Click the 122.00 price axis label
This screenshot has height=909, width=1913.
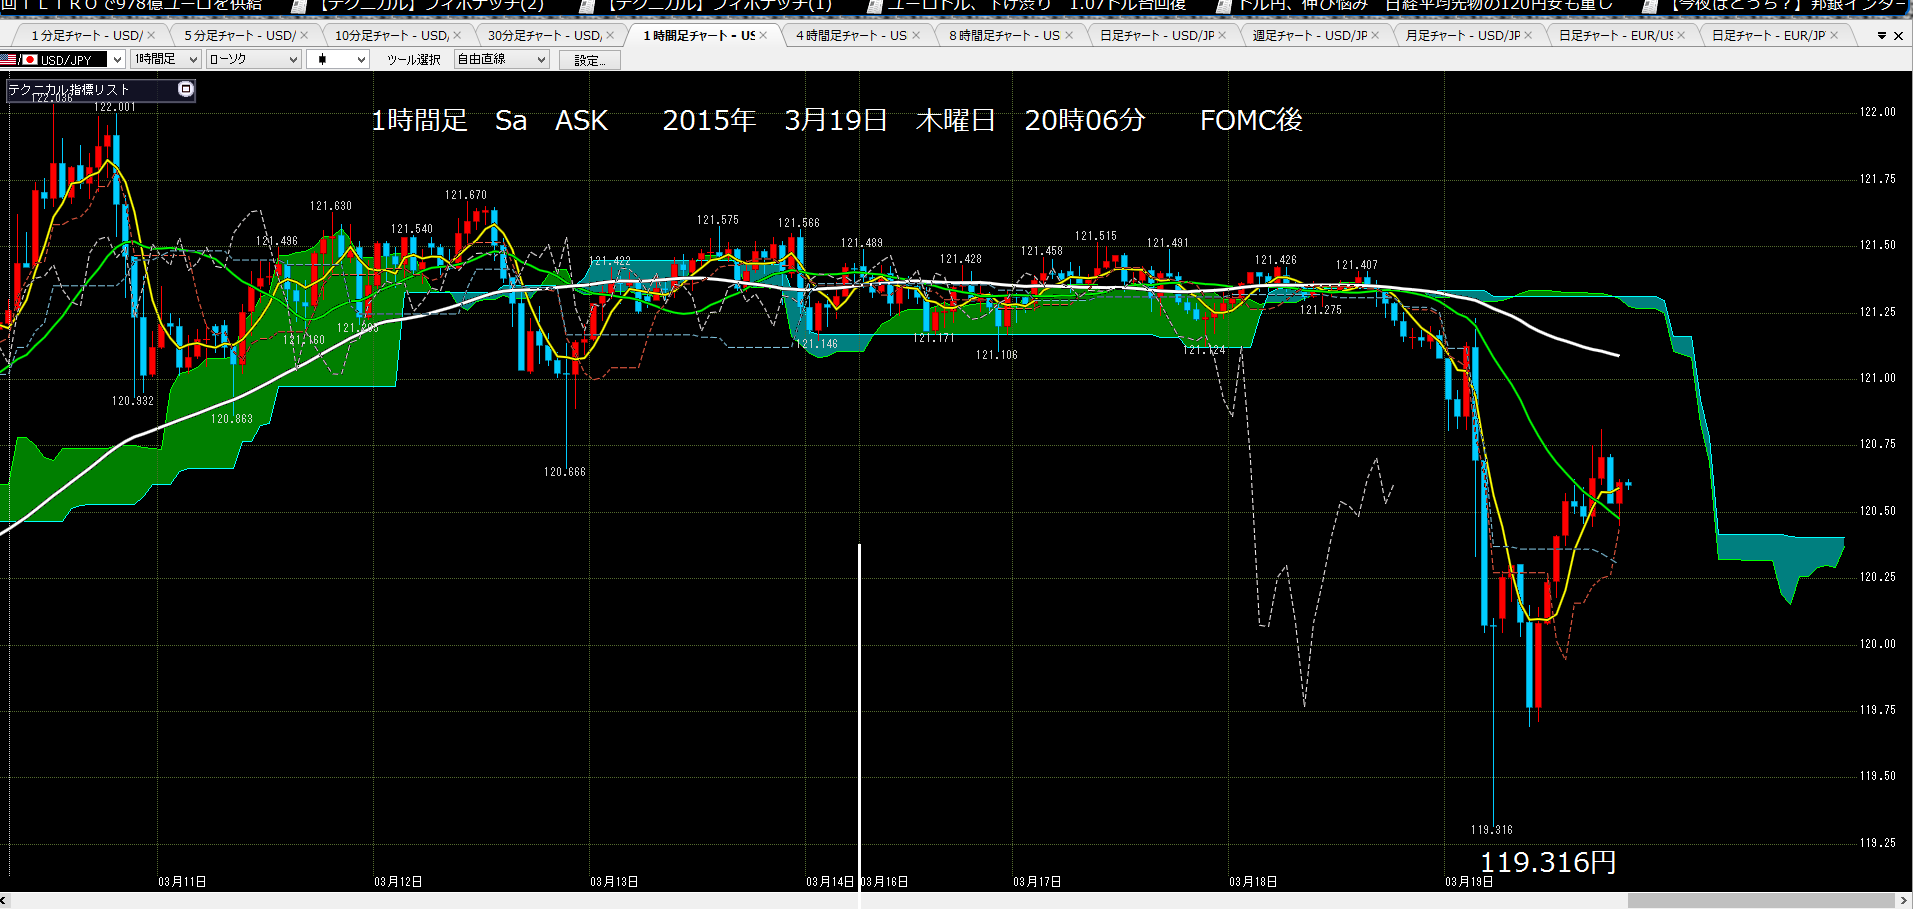1877,112
